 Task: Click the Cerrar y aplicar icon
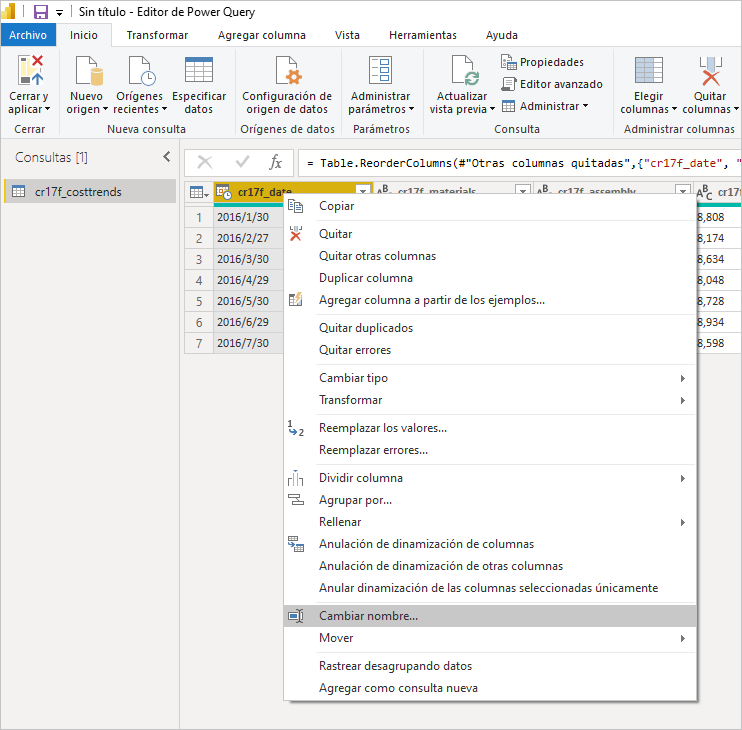(x=30, y=70)
